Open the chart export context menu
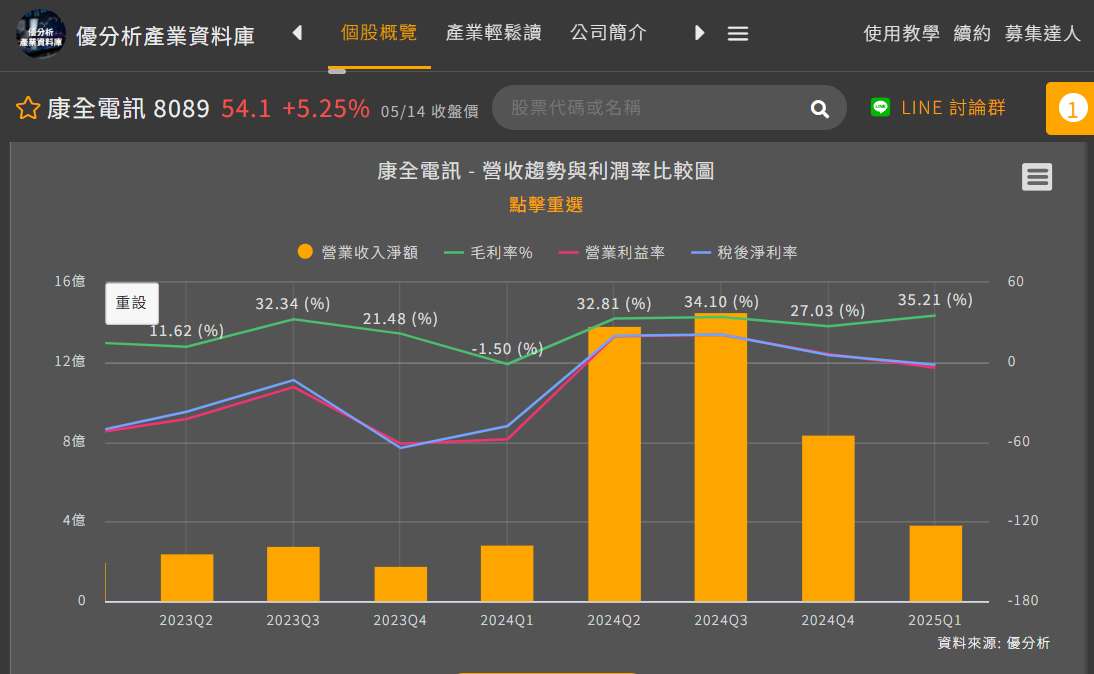1094x674 pixels. pyautogui.click(x=1037, y=177)
